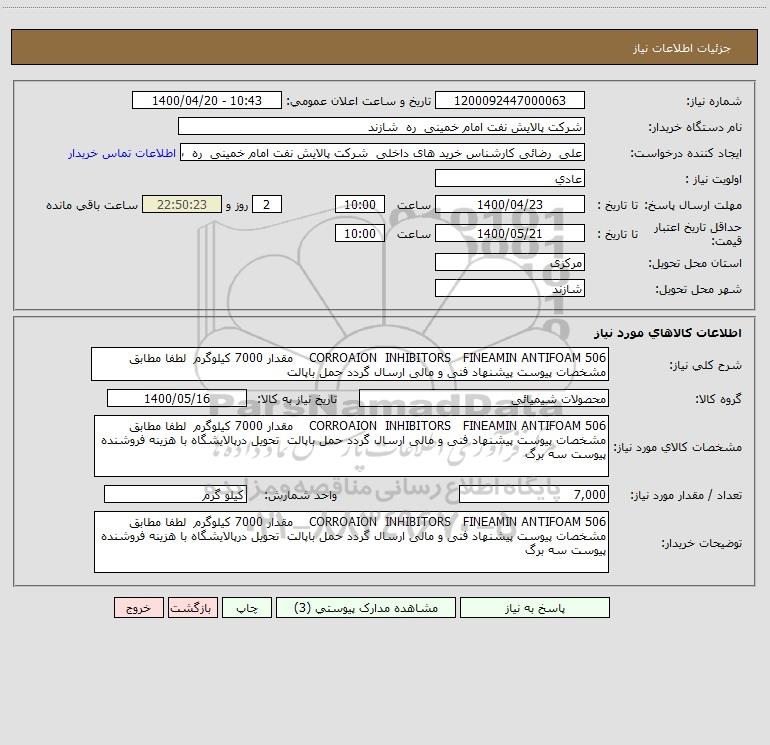Image resolution: width=770 pixels, height=745 pixels.
Task: Click goods group field محصولات شیمیائی
Action: click(484, 398)
